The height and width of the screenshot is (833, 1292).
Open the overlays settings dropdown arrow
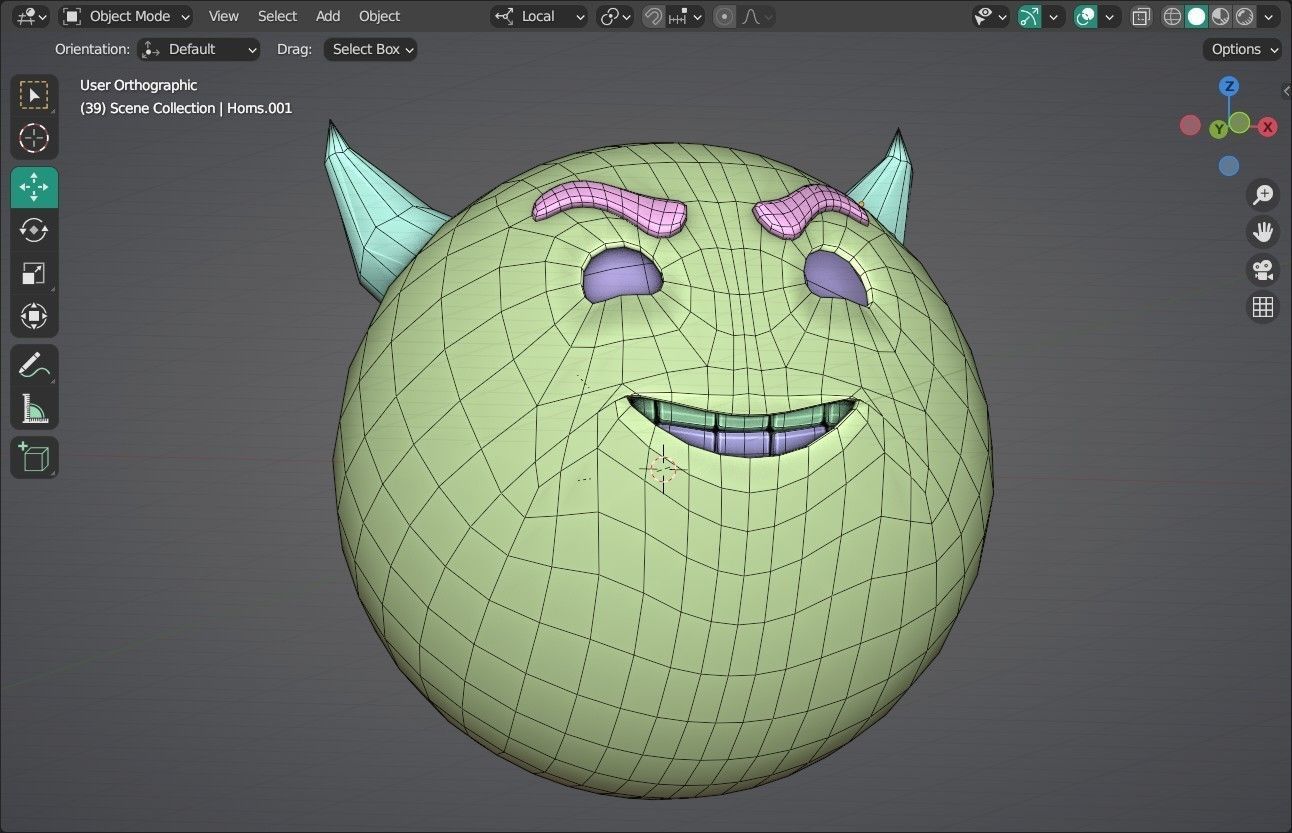[x=1109, y=16]
